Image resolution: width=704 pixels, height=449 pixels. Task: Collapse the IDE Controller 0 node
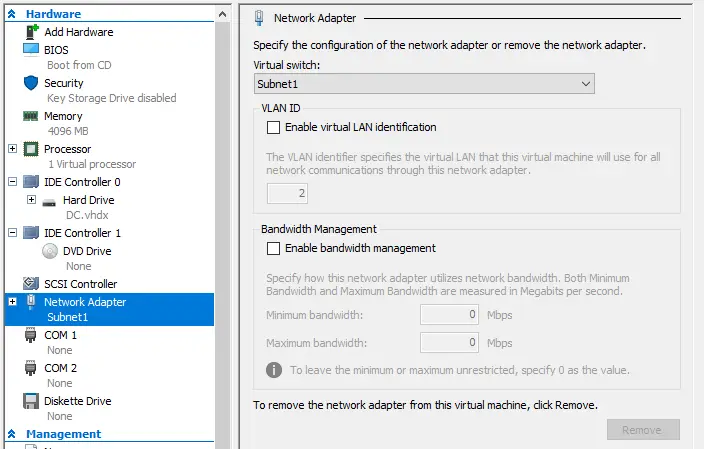pyautogui.click(x=13, y=182)
